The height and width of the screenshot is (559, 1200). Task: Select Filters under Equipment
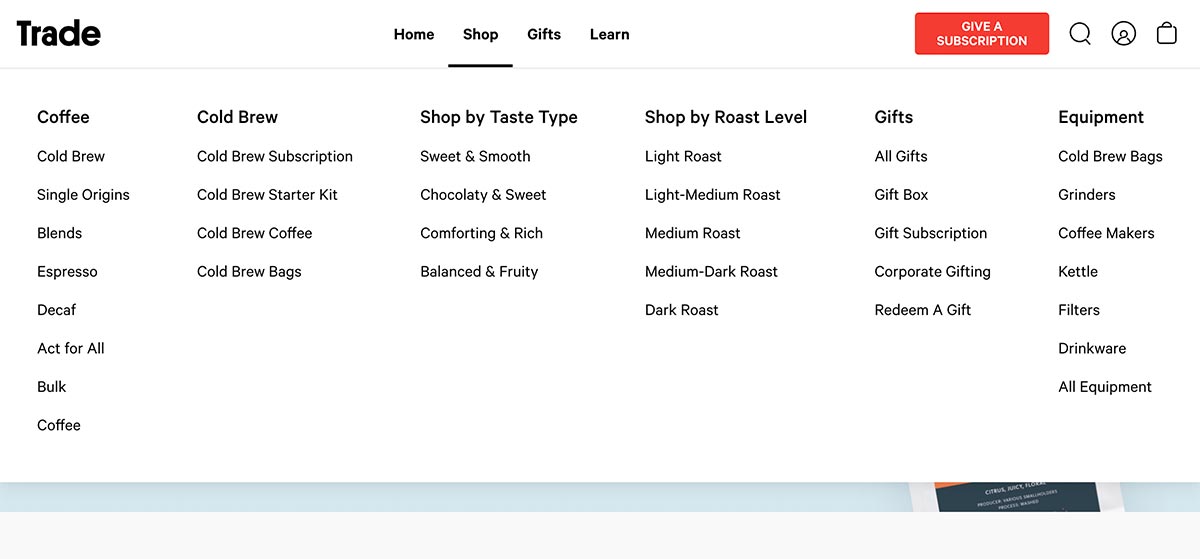point(1079,310)
